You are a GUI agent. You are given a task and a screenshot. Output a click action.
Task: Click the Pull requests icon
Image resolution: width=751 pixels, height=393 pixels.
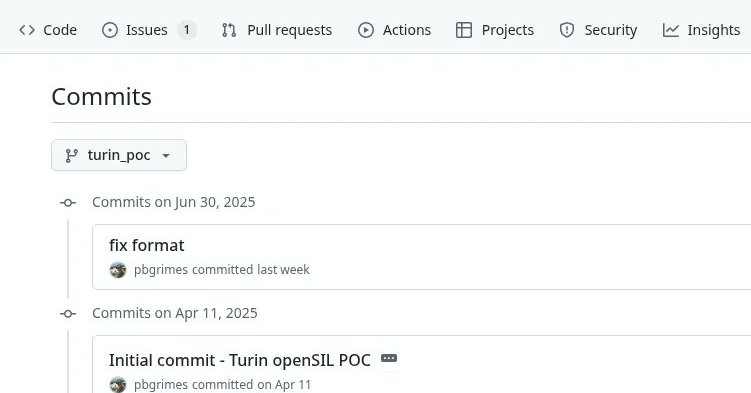pos(229,30)
